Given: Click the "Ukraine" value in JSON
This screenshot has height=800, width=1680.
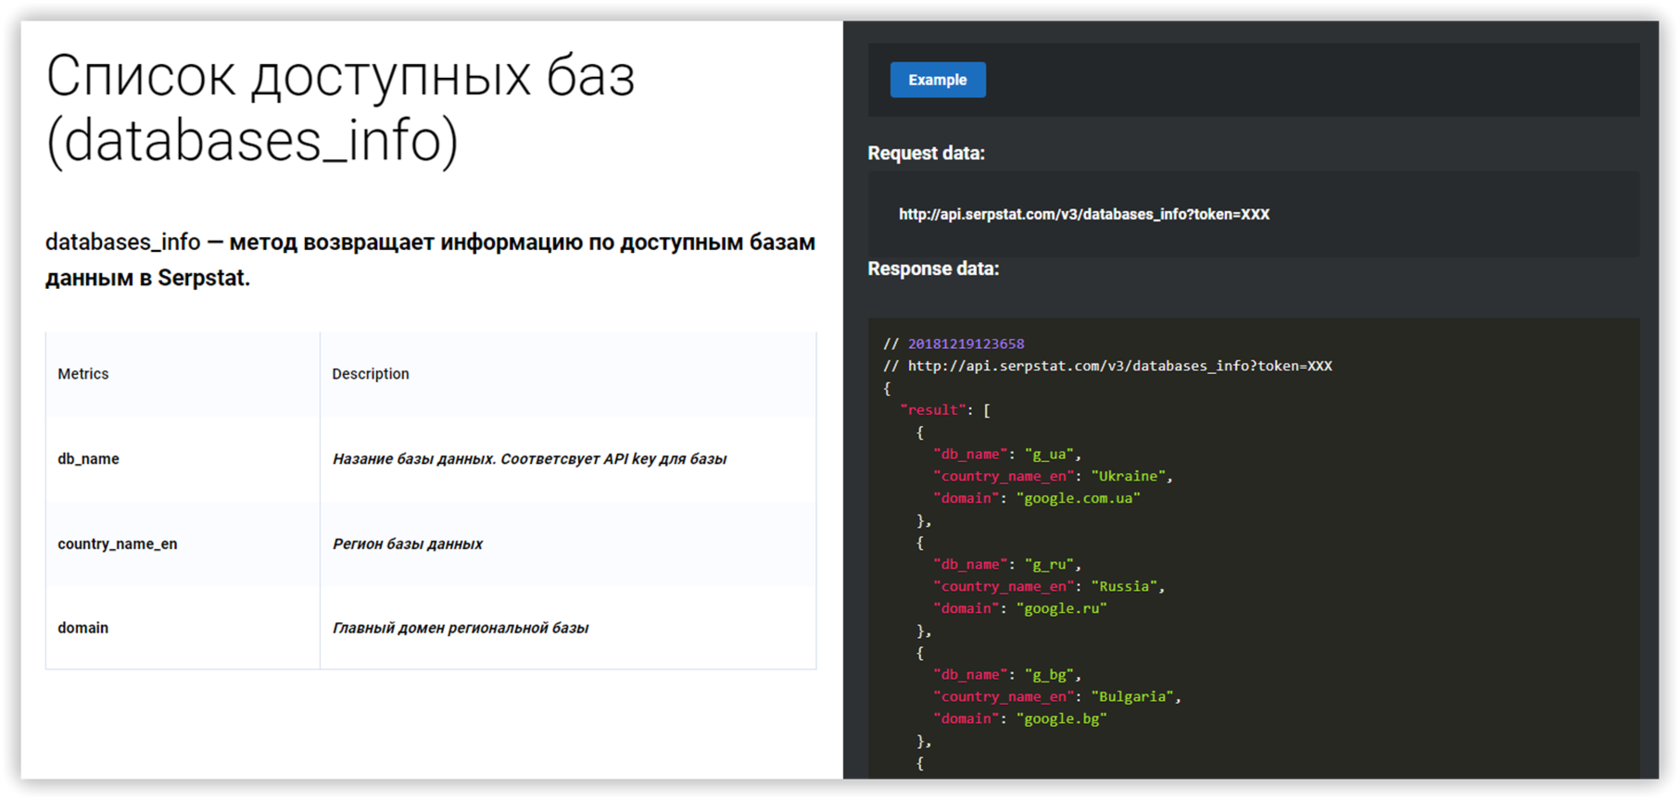Looking at the screenshot, I should 1128,476.
